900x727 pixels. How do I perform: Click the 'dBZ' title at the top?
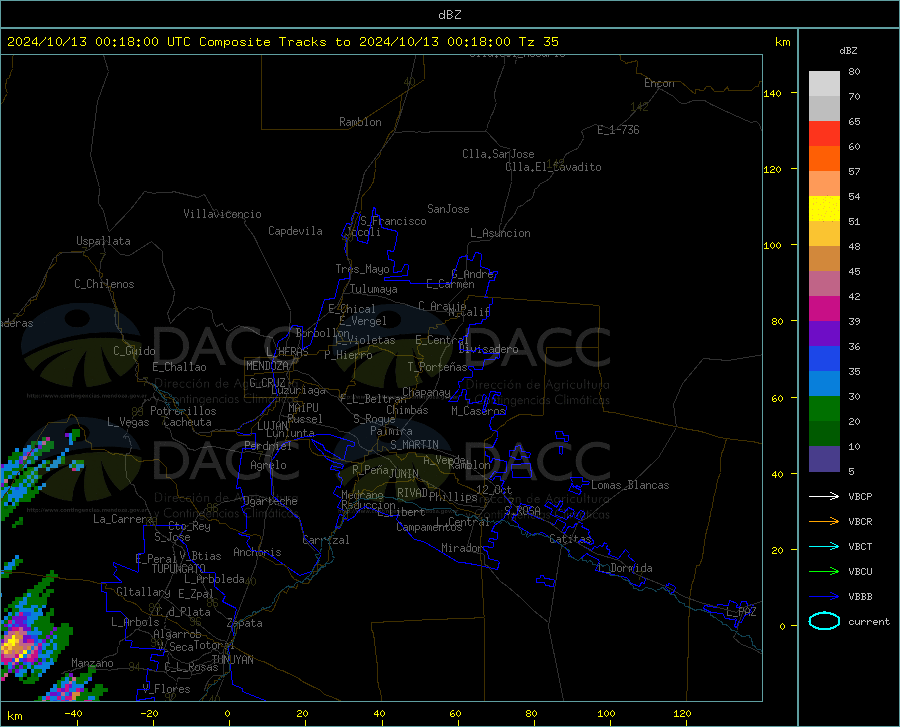click(x=449, y=15)
